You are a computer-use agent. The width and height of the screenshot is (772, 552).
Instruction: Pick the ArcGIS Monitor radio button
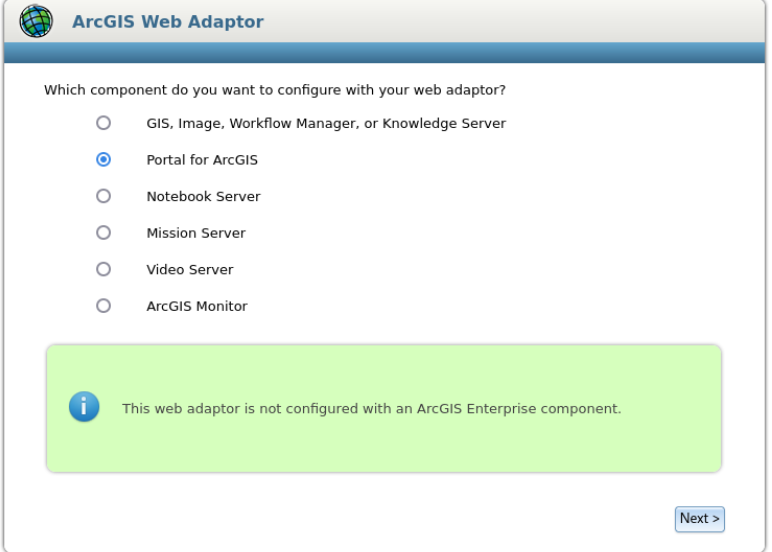(103, 306)
